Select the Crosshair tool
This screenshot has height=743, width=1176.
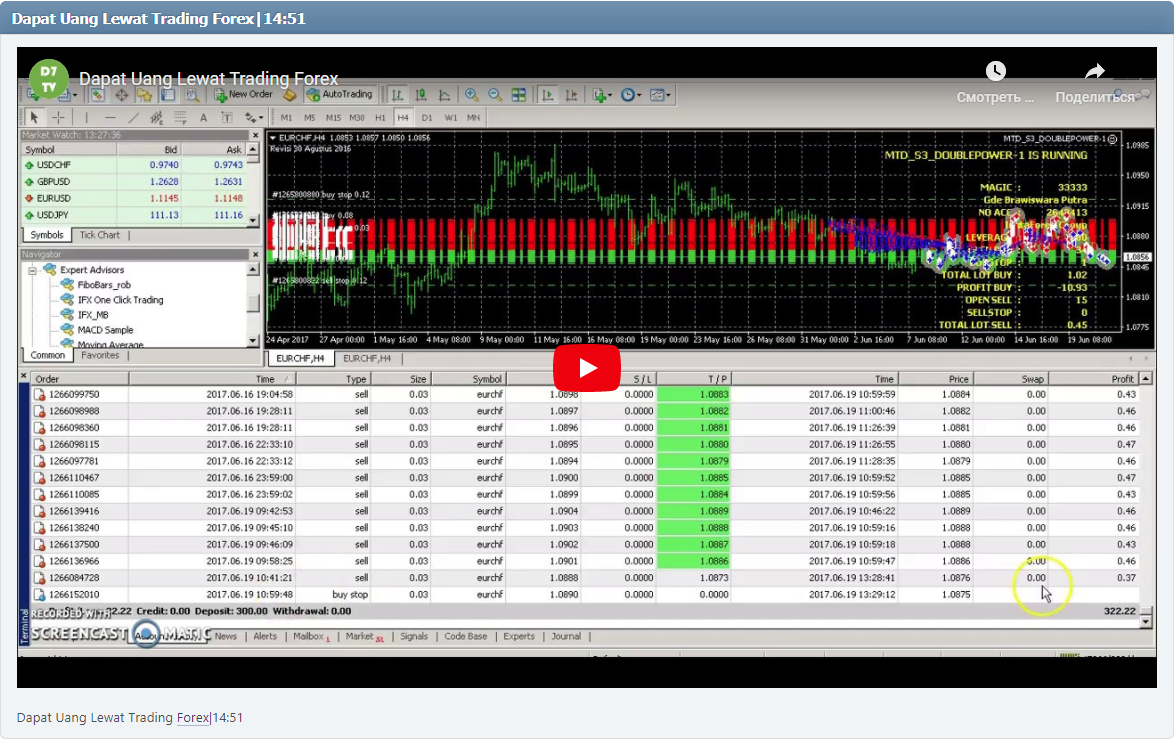point(59,117)
